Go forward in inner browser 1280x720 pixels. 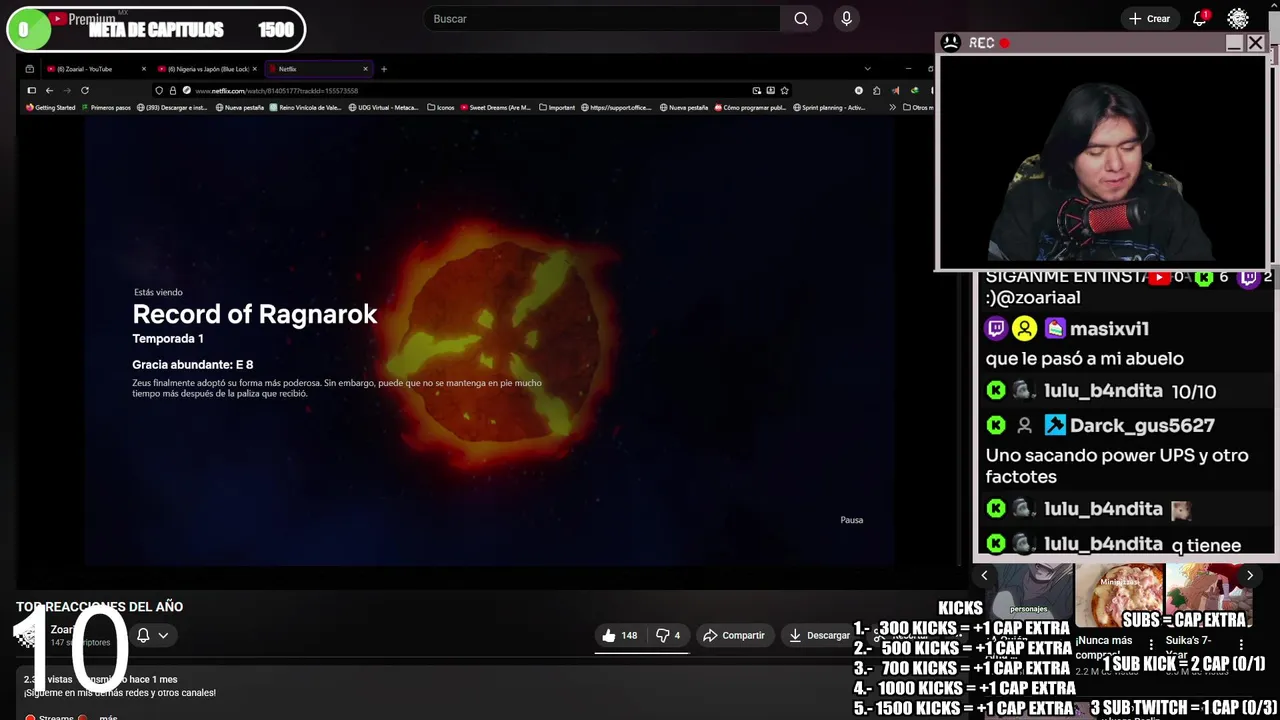pos(67,90)
